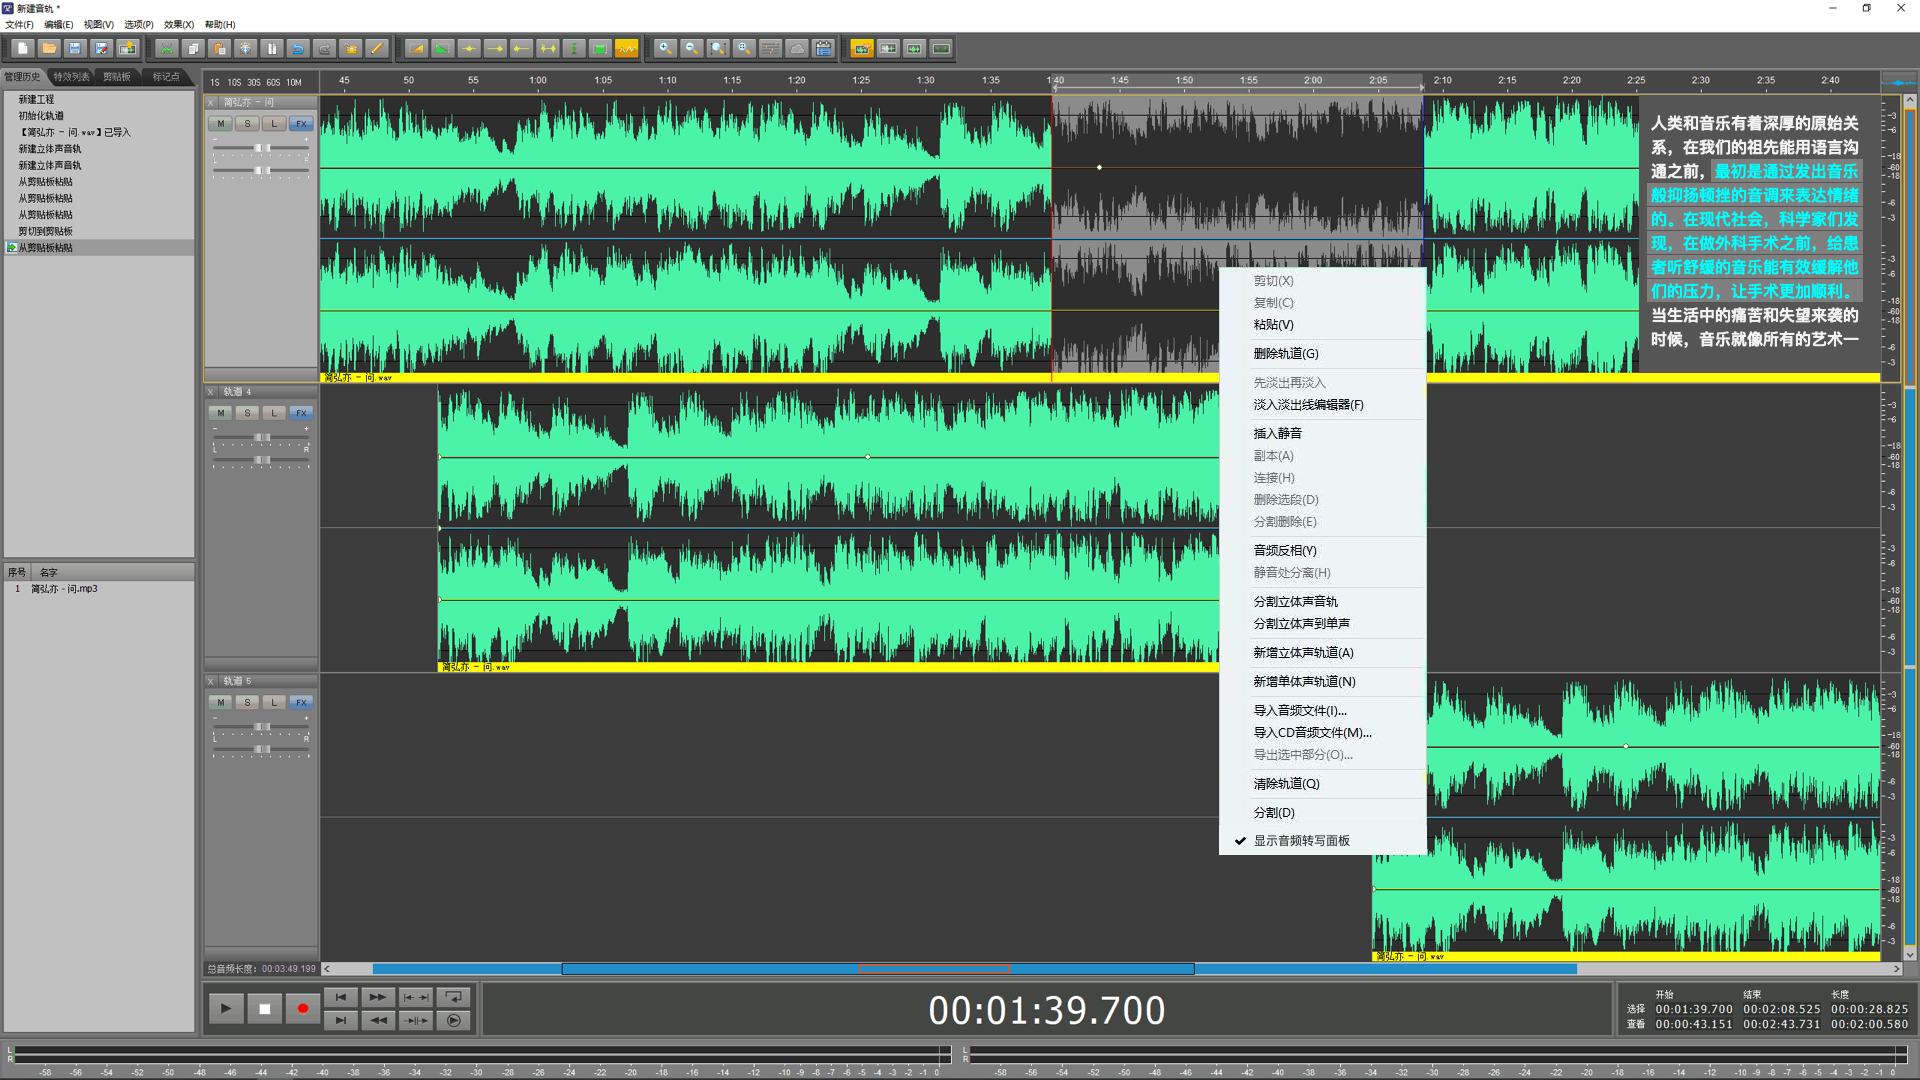Mute track 4 with its M button
Viewport: 1920px width, 1080px height.
click(x=220, y=413)
